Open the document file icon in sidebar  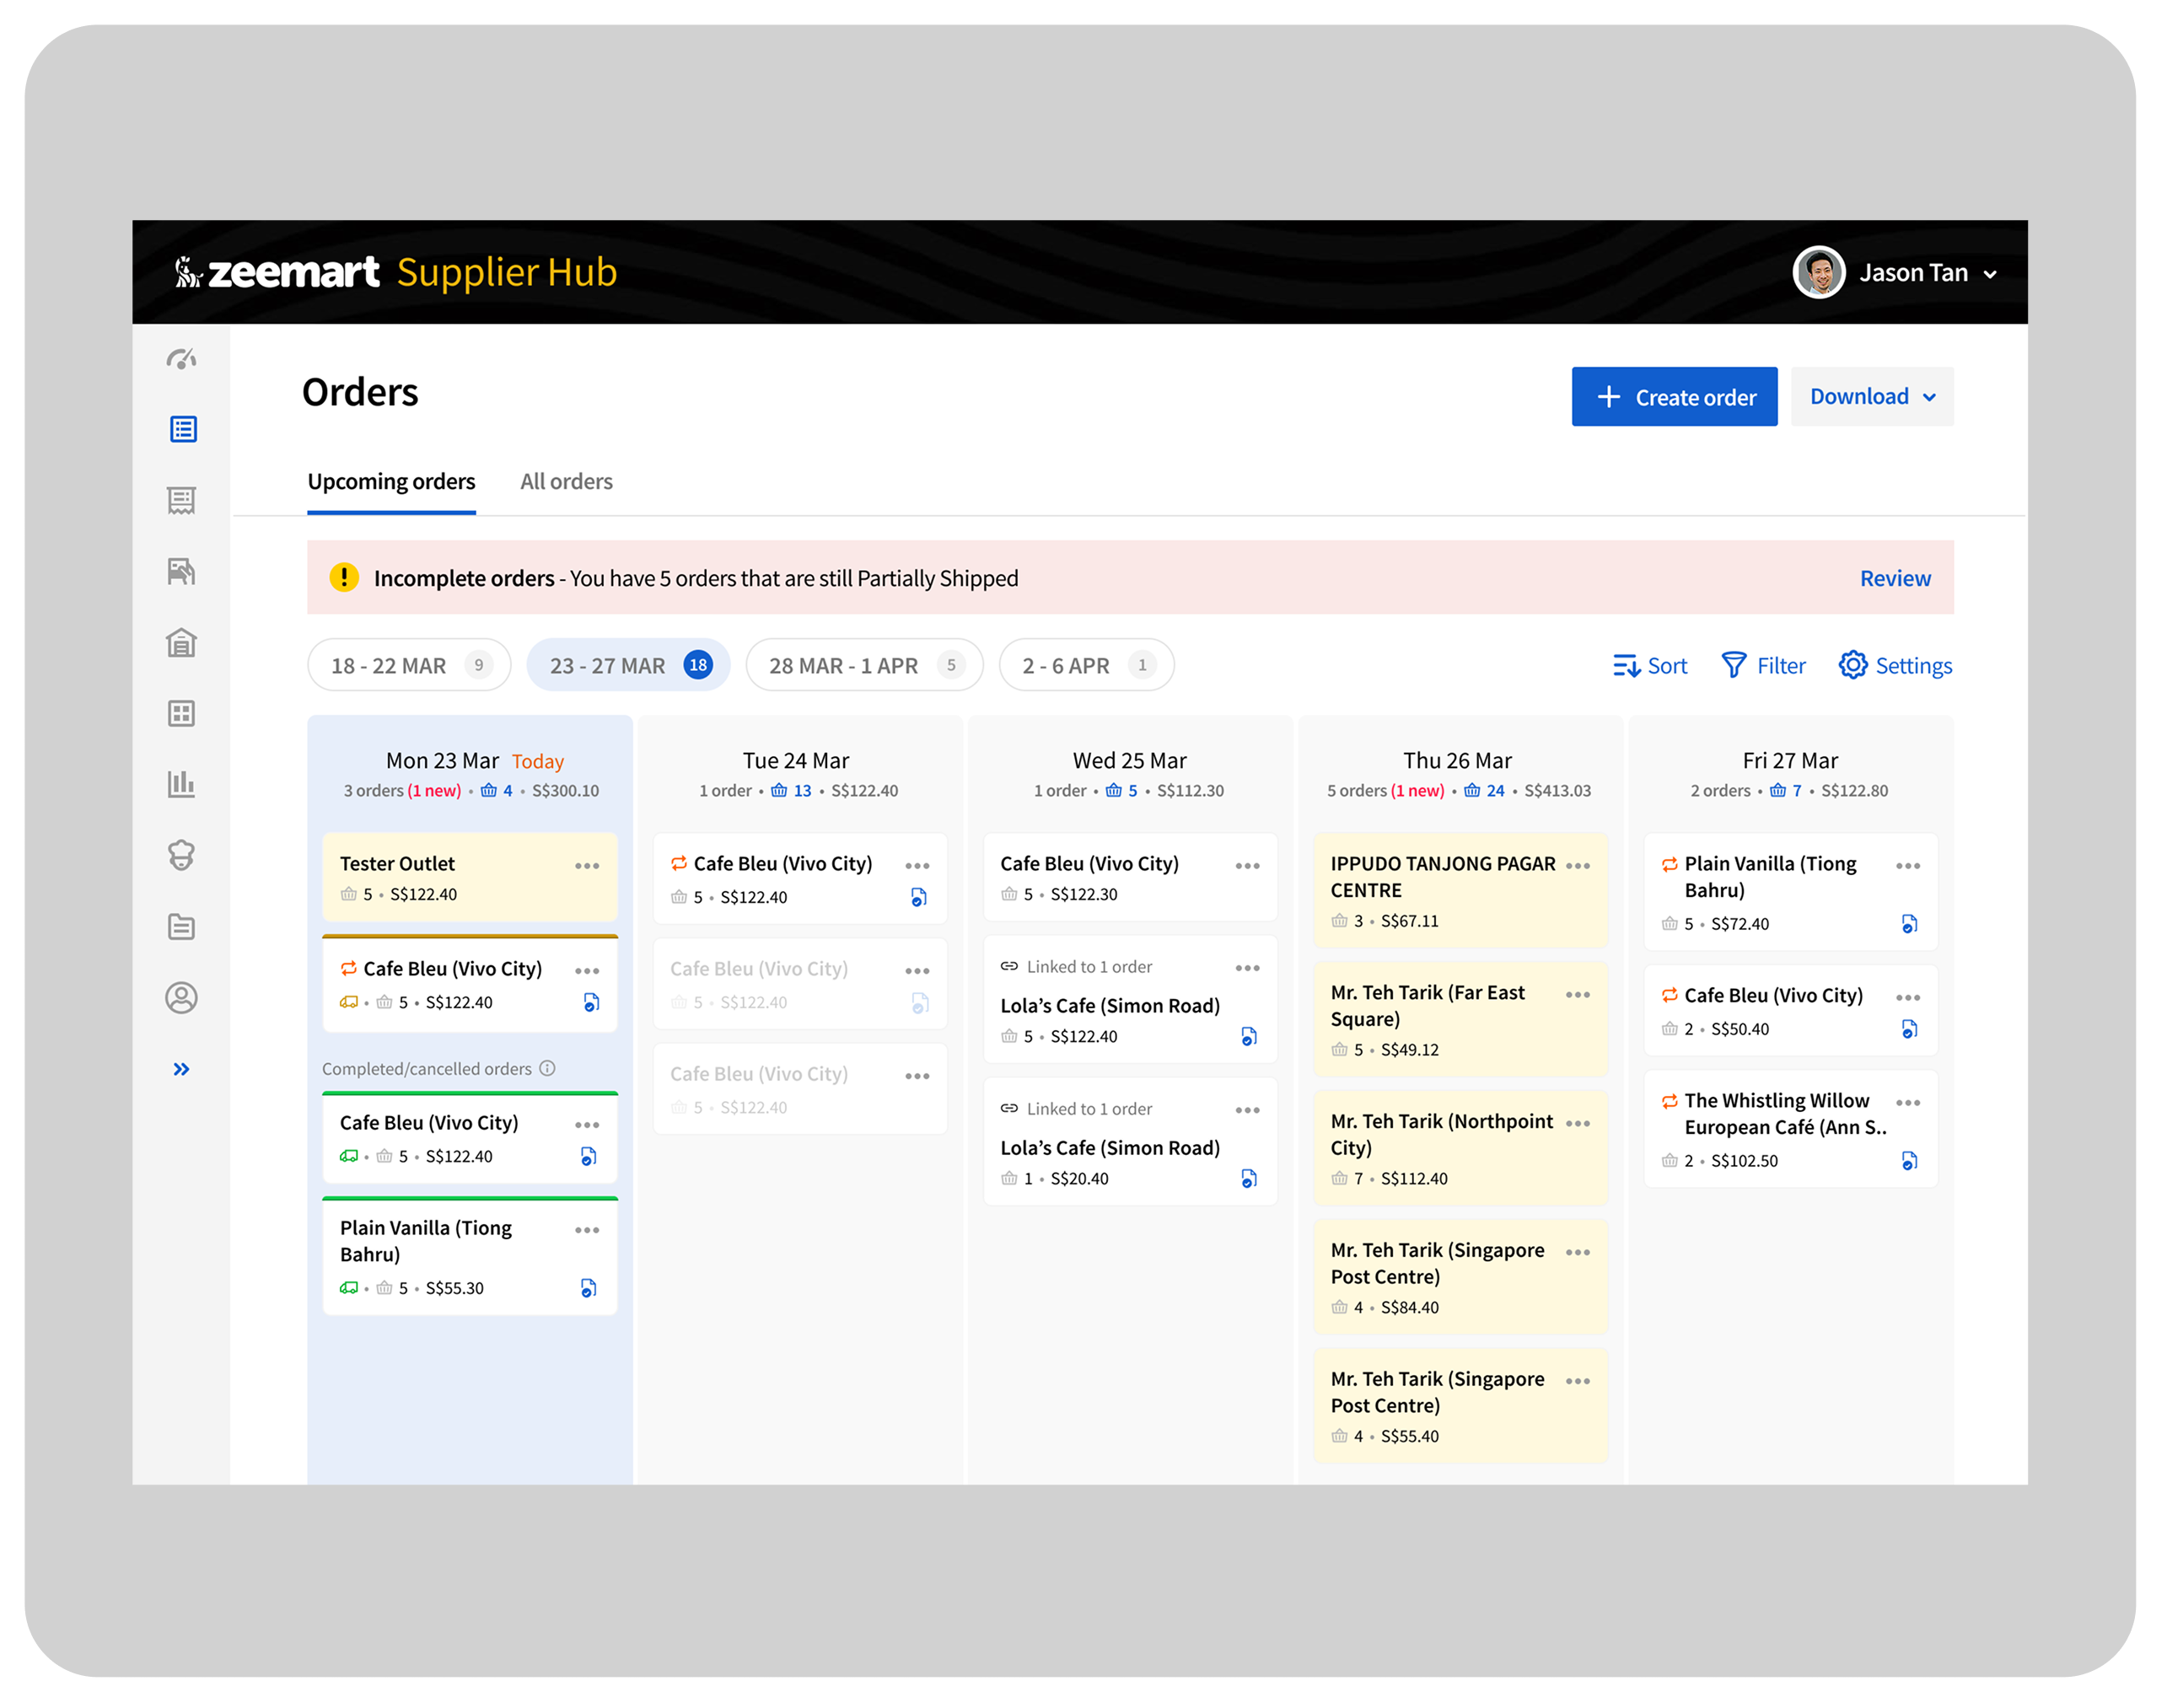pyautogui.click(x=181, y=927)
